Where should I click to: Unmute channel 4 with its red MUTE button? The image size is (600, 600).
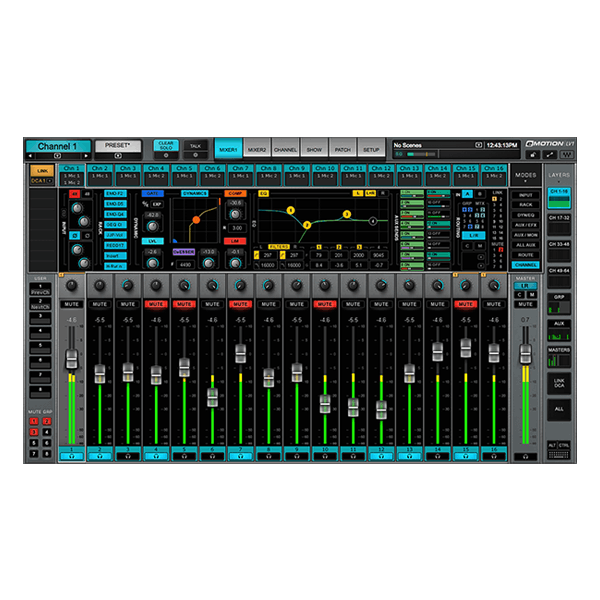(x=156, y=302)
